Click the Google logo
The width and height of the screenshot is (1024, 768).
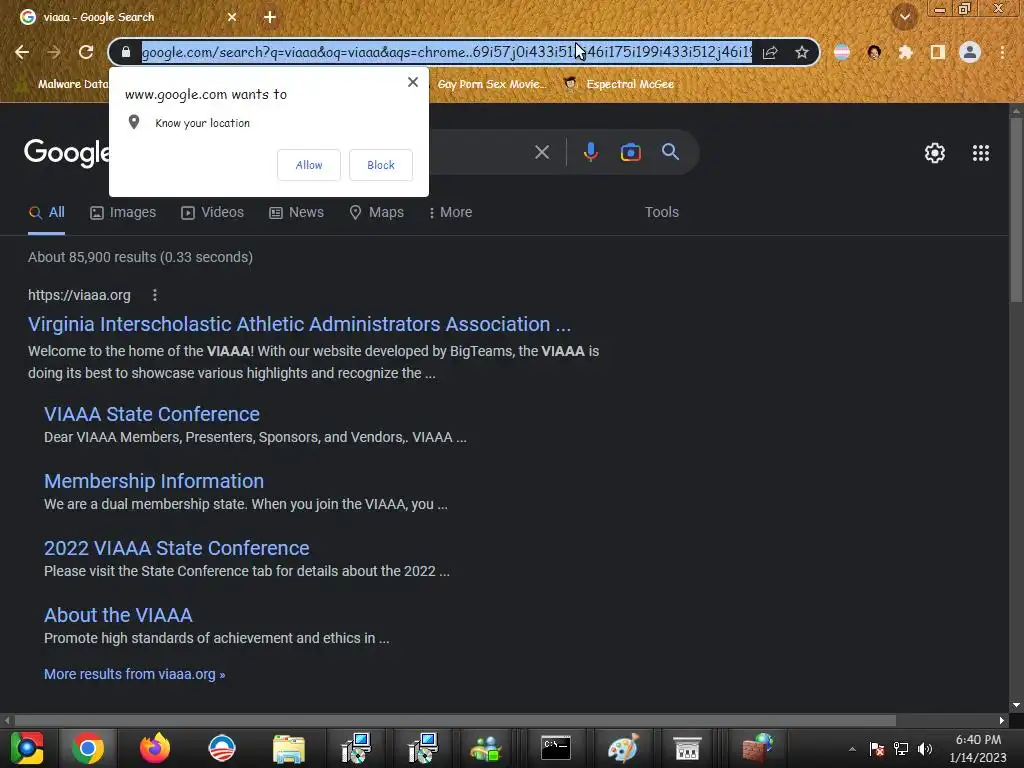tap(67, 153)
